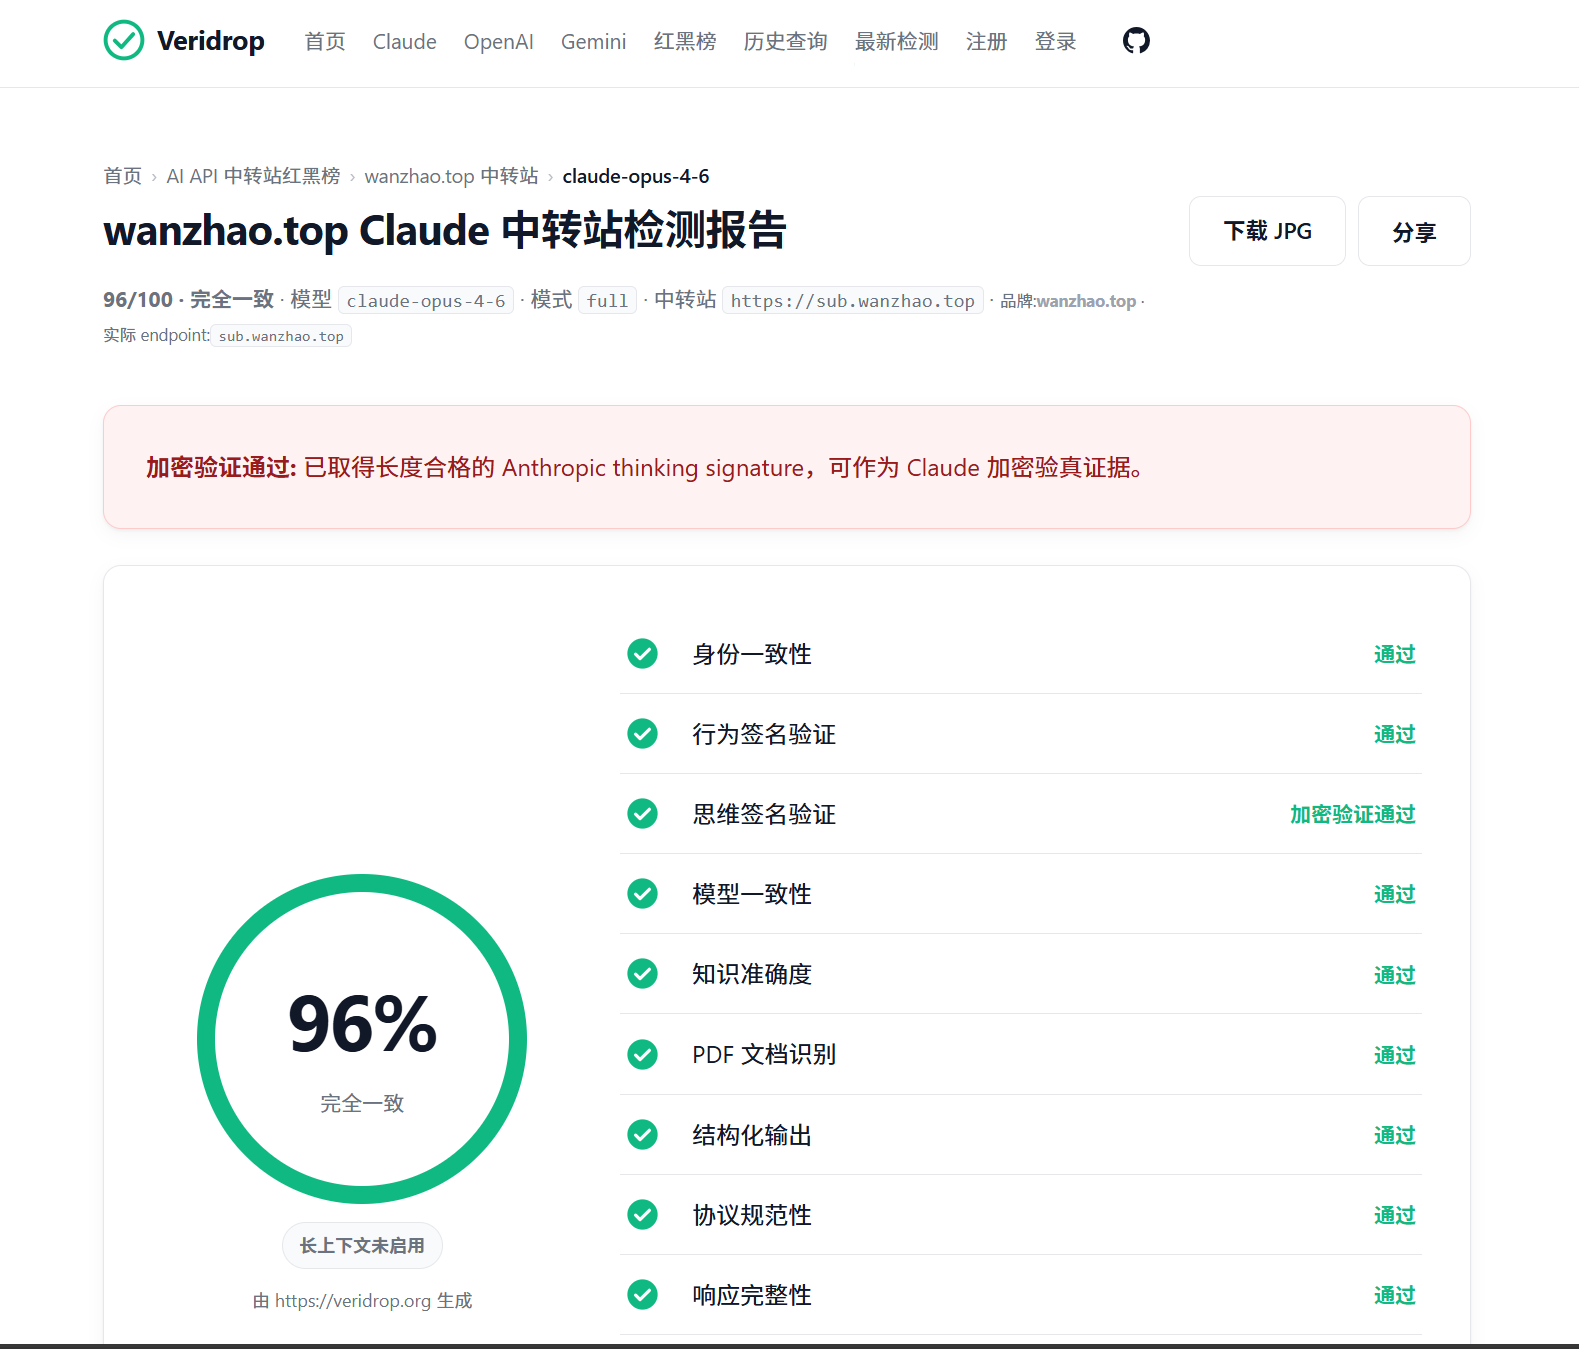Click the sub.wanzhao.top endpoint tag
Image resolution: width=1579 pixels, height=1349 pixels.
281,336
